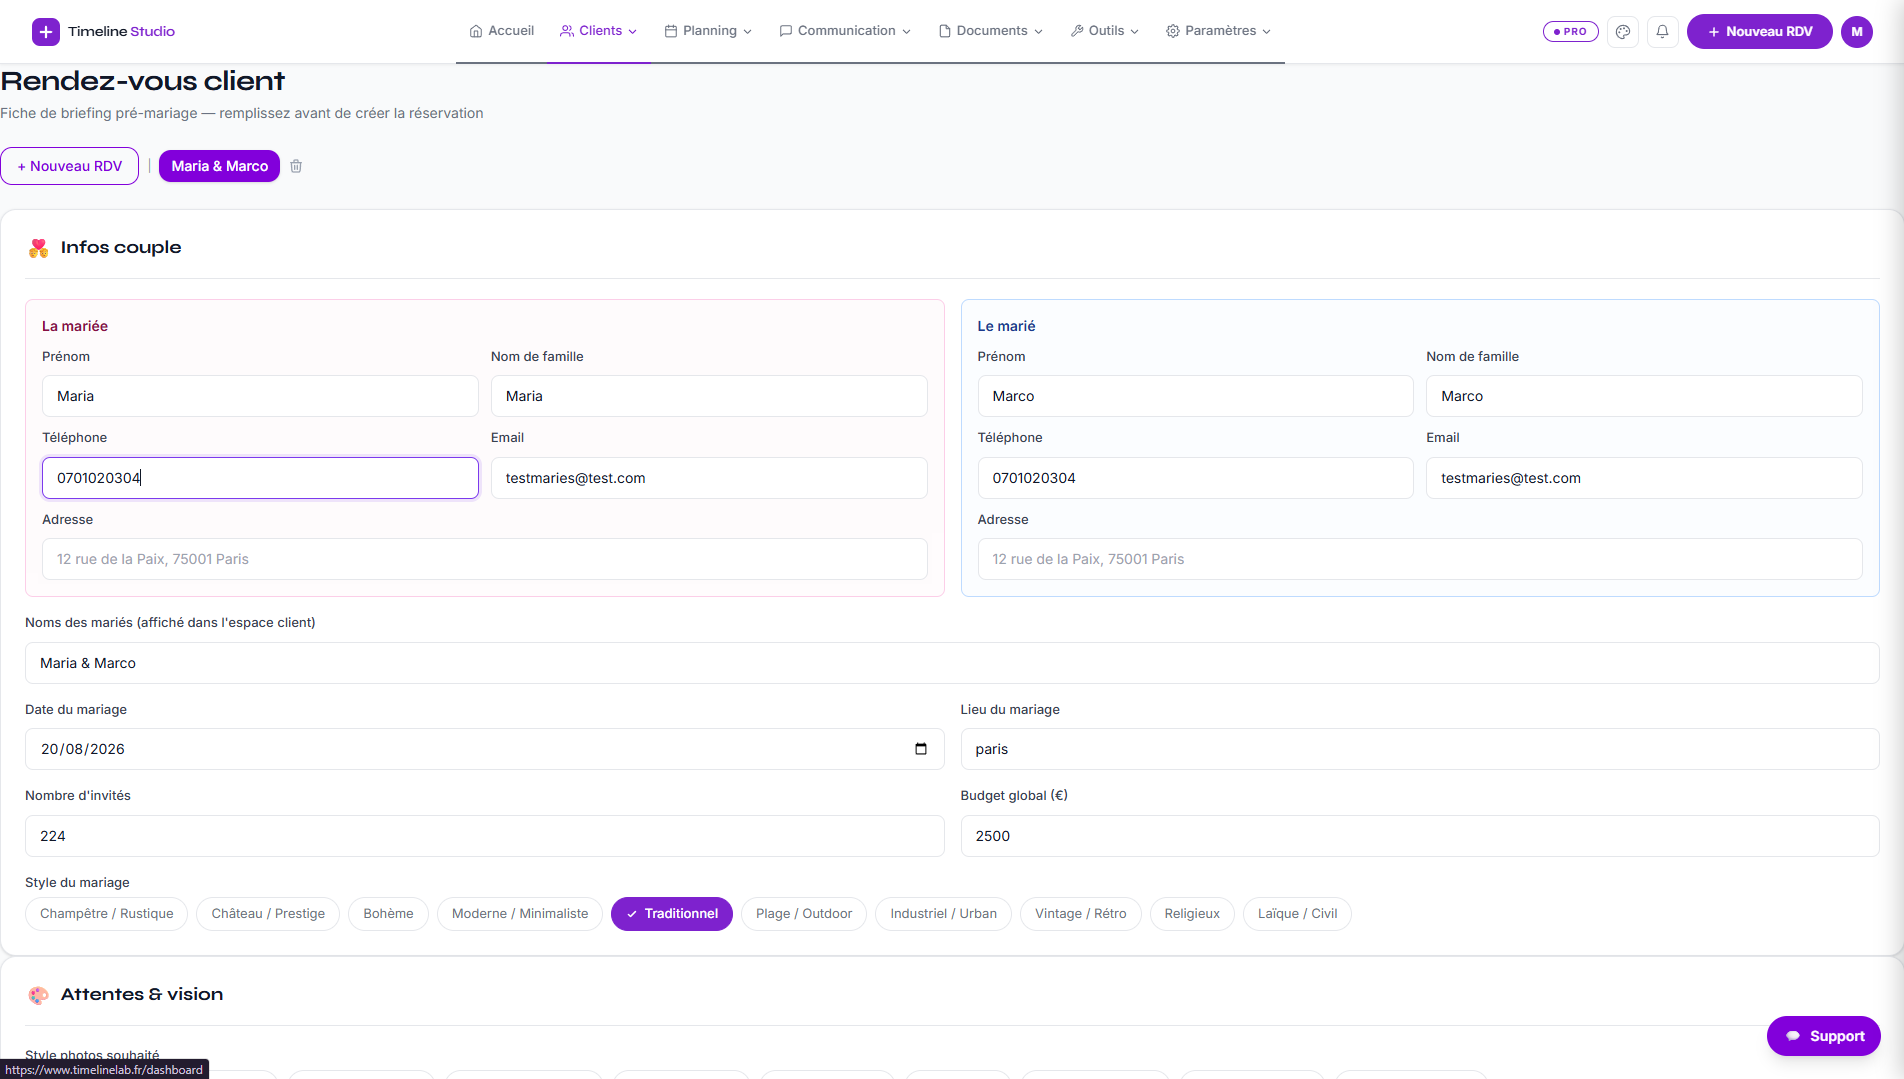
Task: Open the Communication menu
Action: tap(845, 31)
